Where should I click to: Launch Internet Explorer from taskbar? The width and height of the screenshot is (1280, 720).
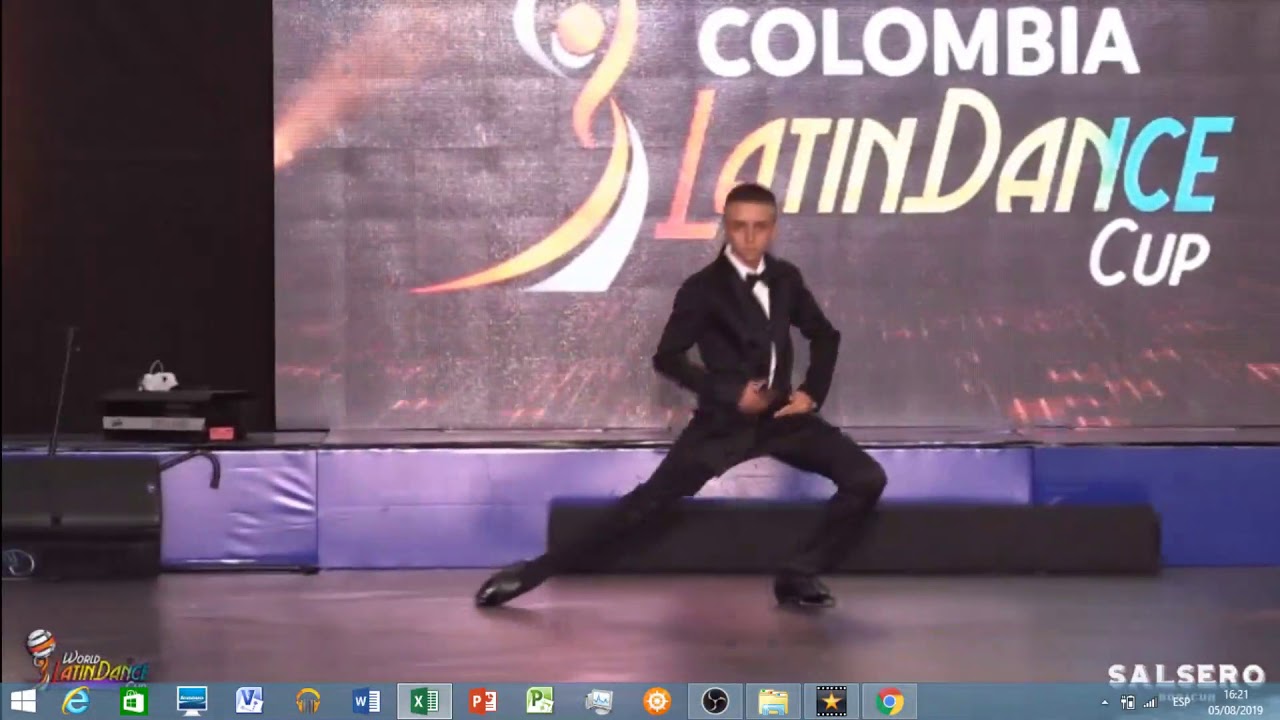click(76, 701)
